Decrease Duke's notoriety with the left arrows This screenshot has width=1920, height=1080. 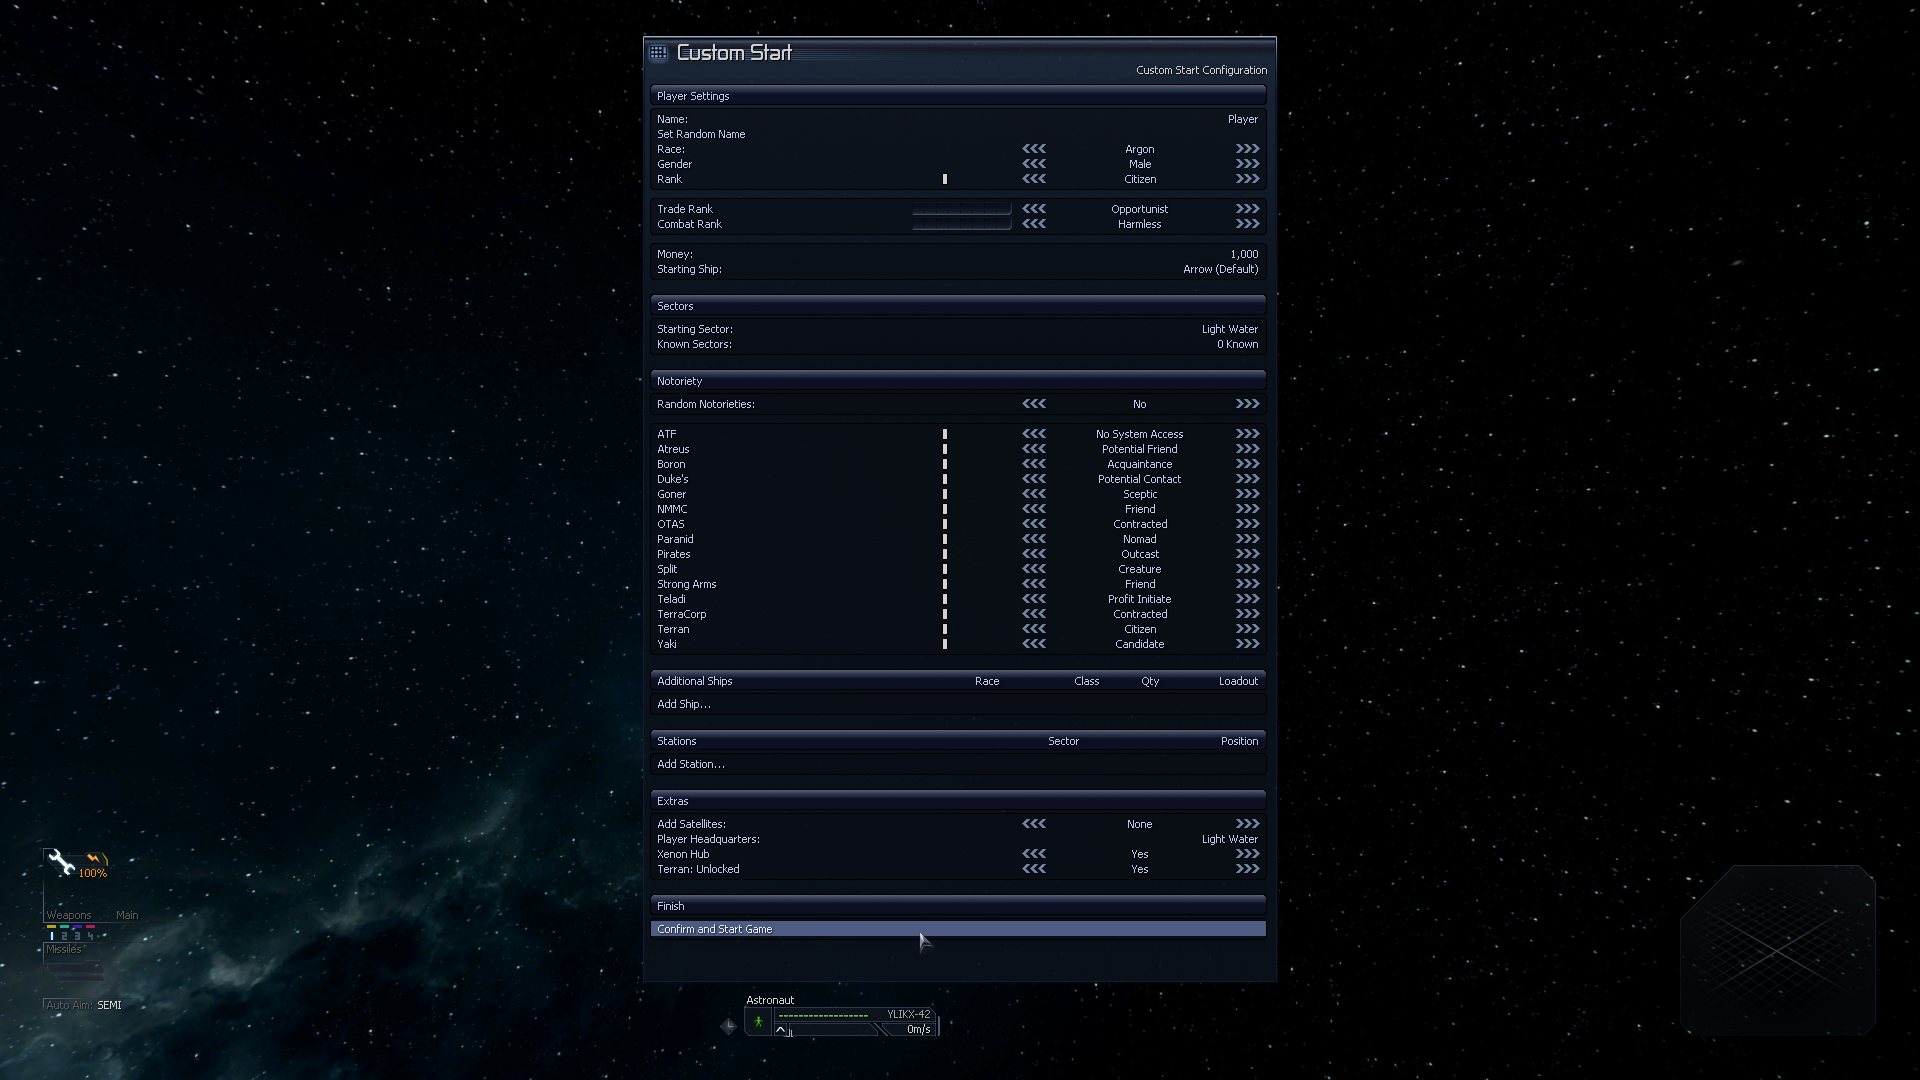click(1034, 479)
